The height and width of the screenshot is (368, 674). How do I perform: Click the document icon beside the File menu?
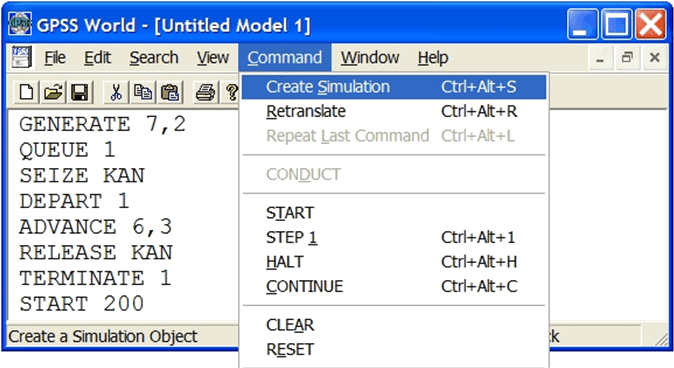click(21, 57)
